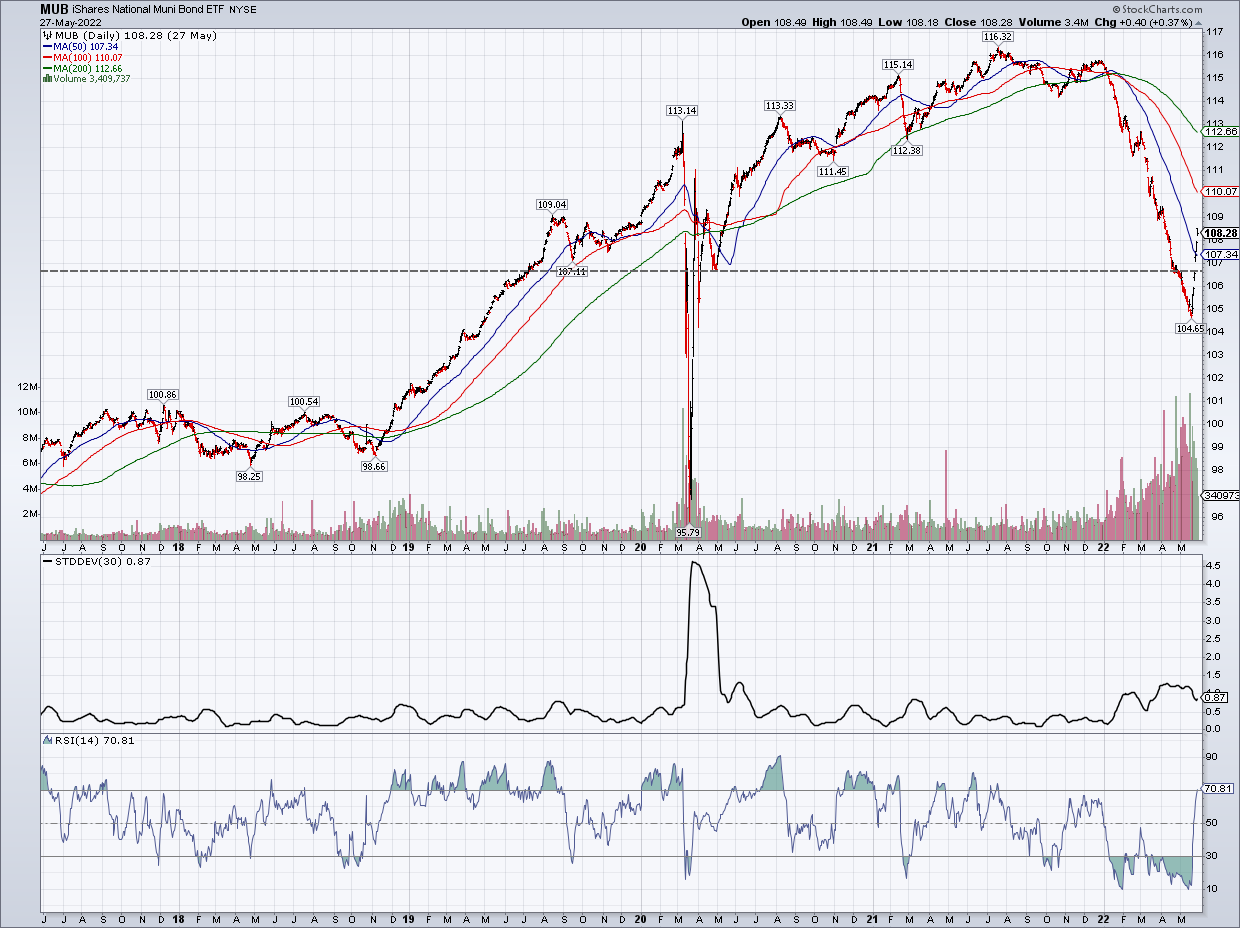Viewport: 1240px width, 928px height.
Task: Click the bold MUB ticker title
Action: pyautogui.click(x=54, y=9)
